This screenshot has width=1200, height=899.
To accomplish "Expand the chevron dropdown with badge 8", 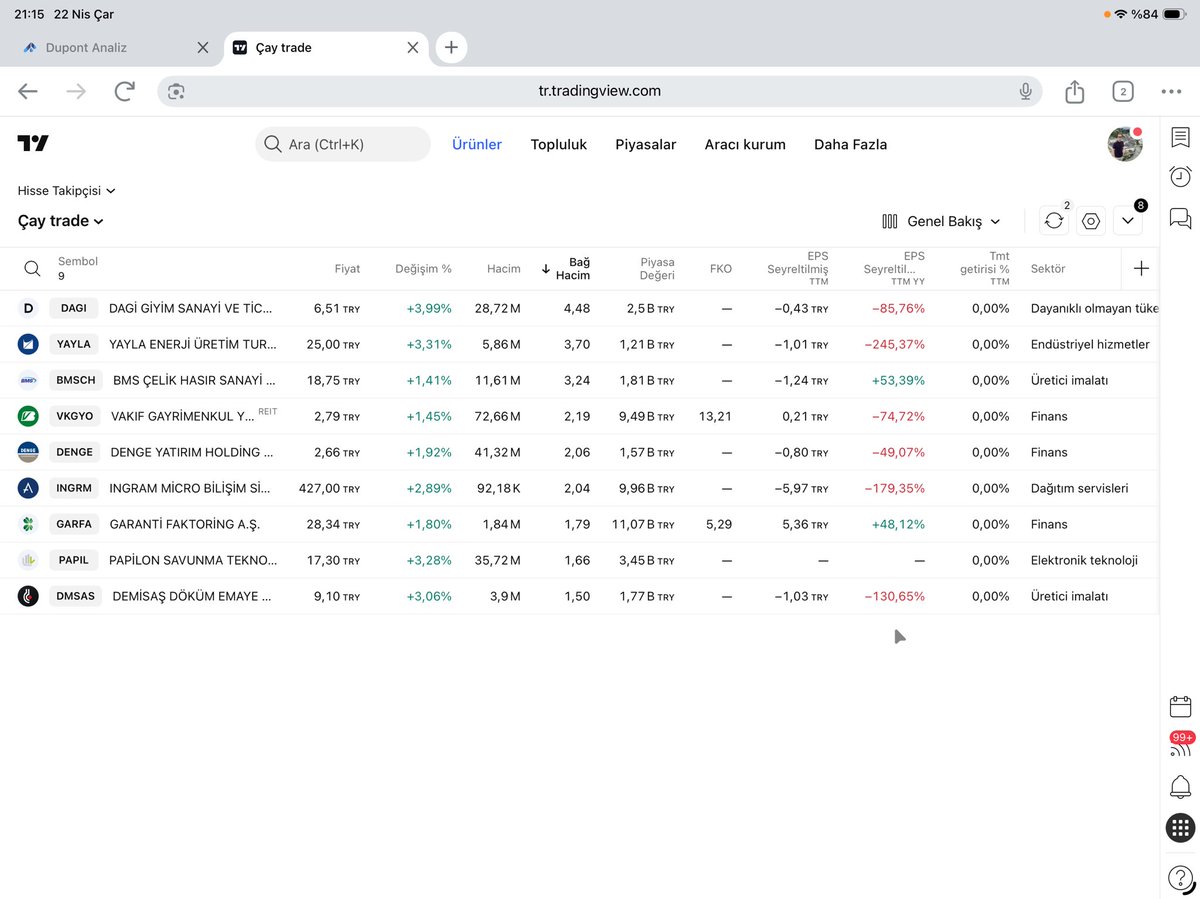I will tap(1128, 221).
